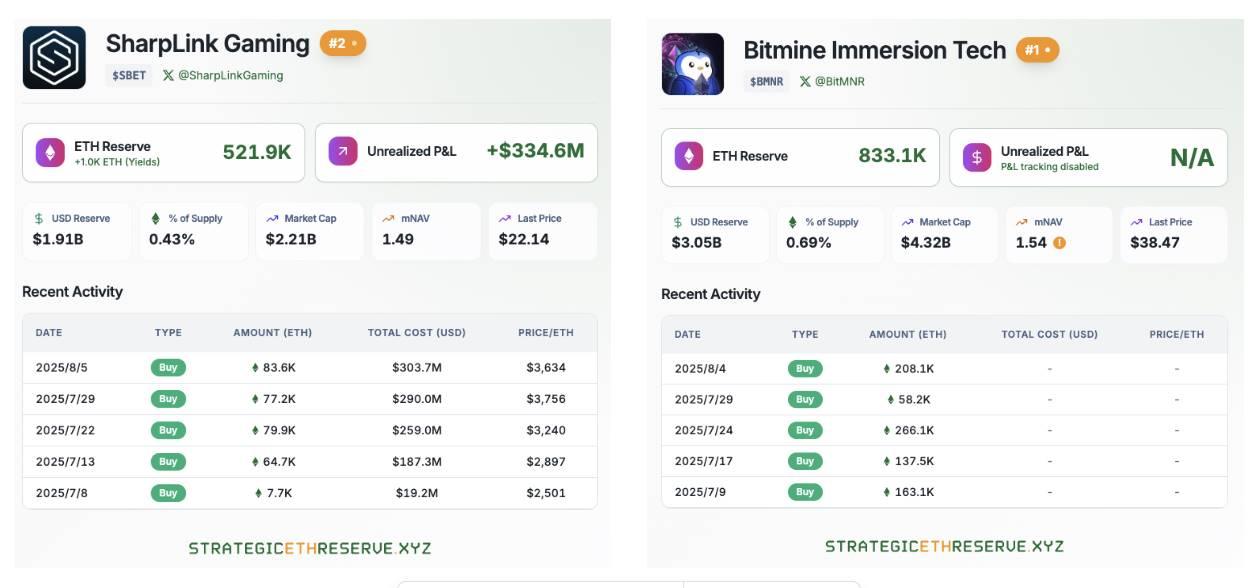
Task: Click the $SBET ticker badge
Action: [x=129, y=75]
